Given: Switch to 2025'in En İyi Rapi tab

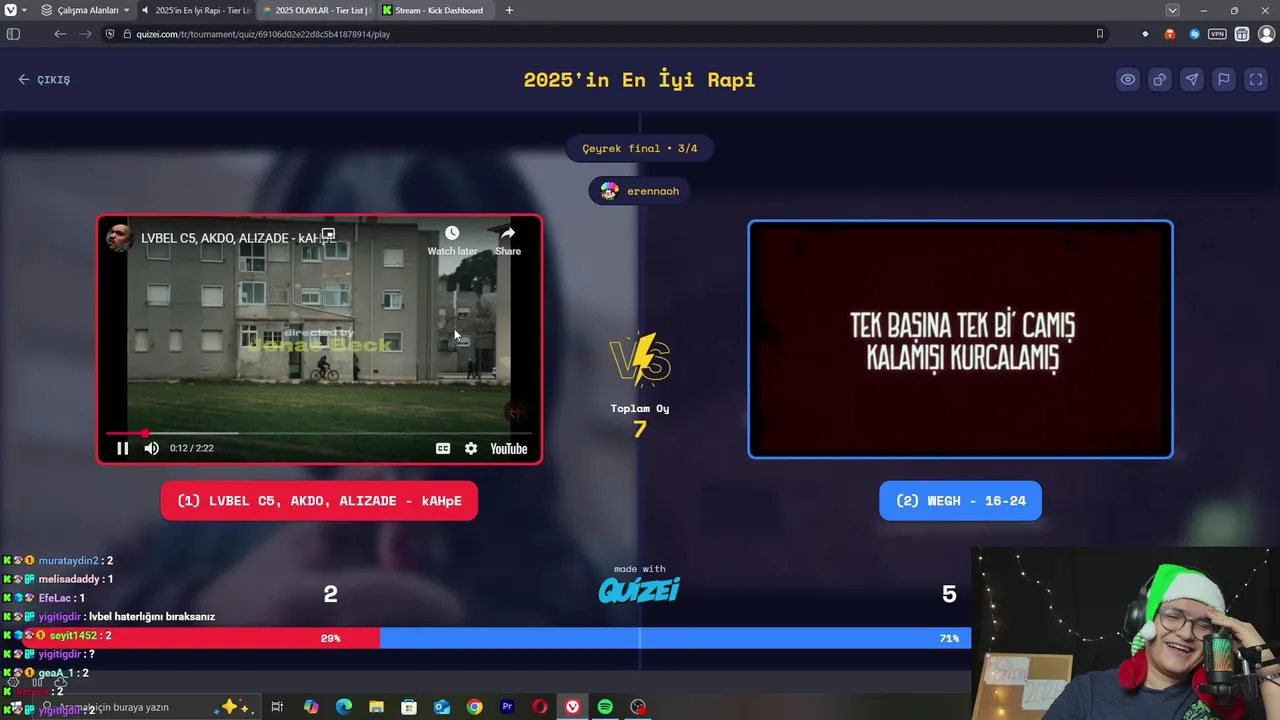Looking at the screenshot, I should (196, 10).
